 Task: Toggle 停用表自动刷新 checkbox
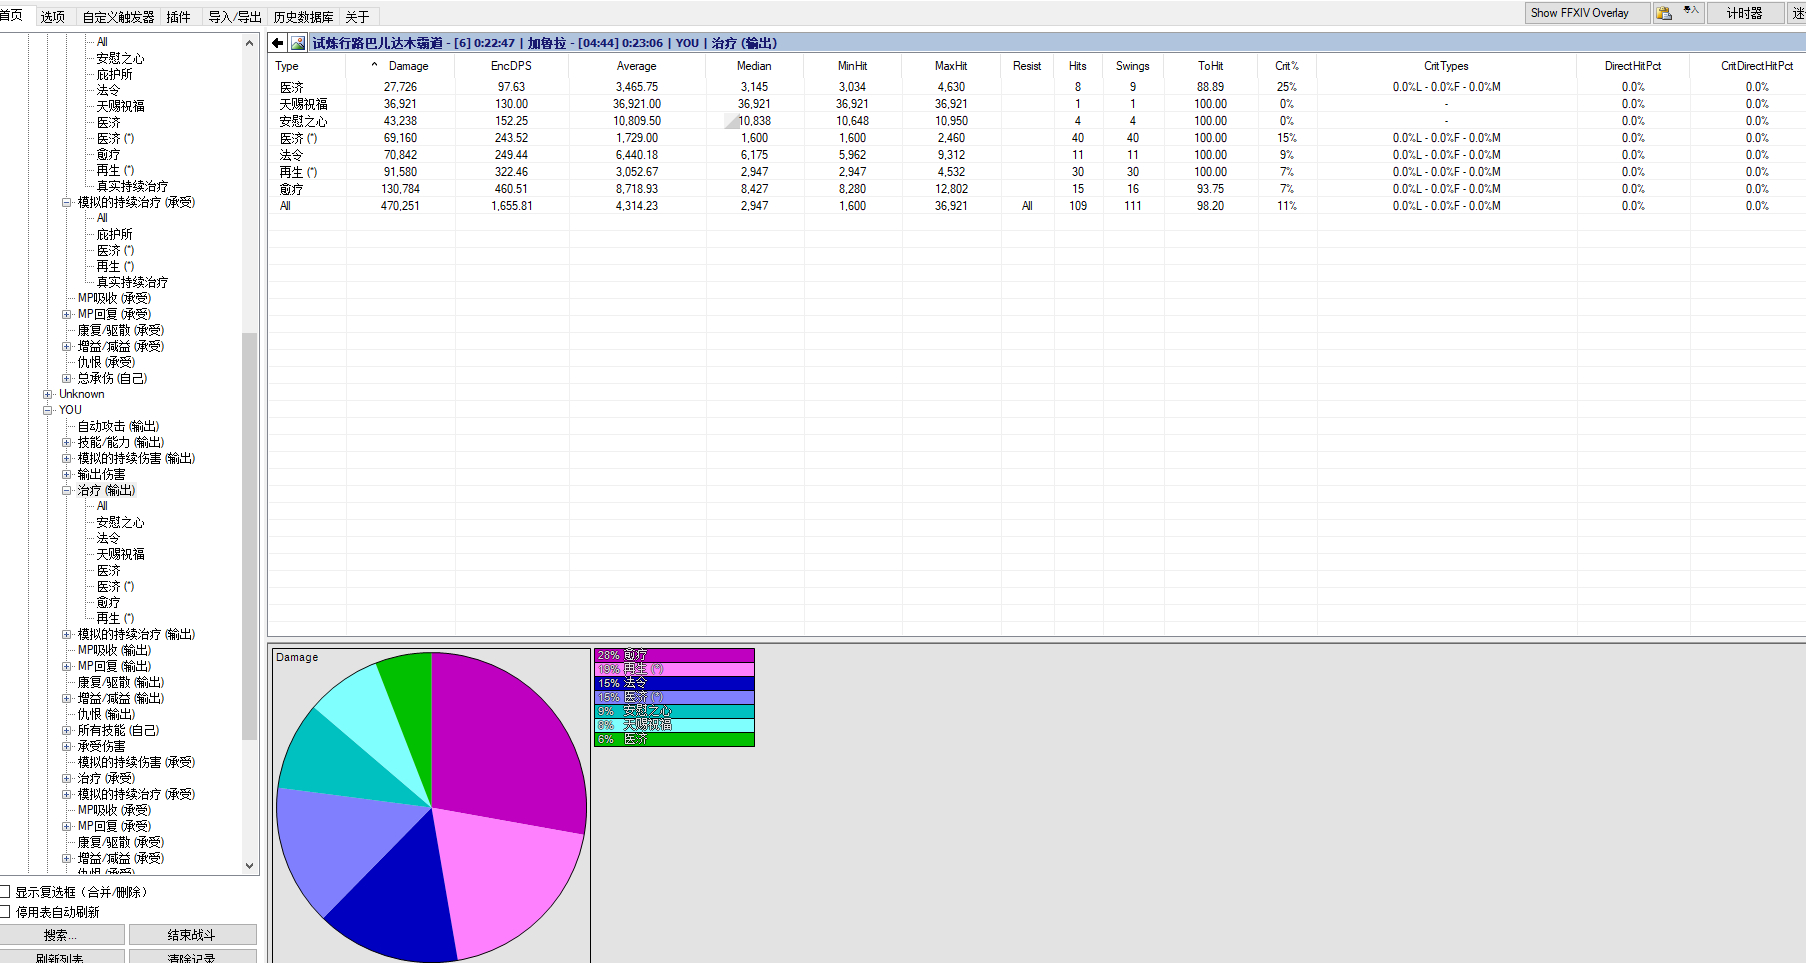tap(5, 912)
